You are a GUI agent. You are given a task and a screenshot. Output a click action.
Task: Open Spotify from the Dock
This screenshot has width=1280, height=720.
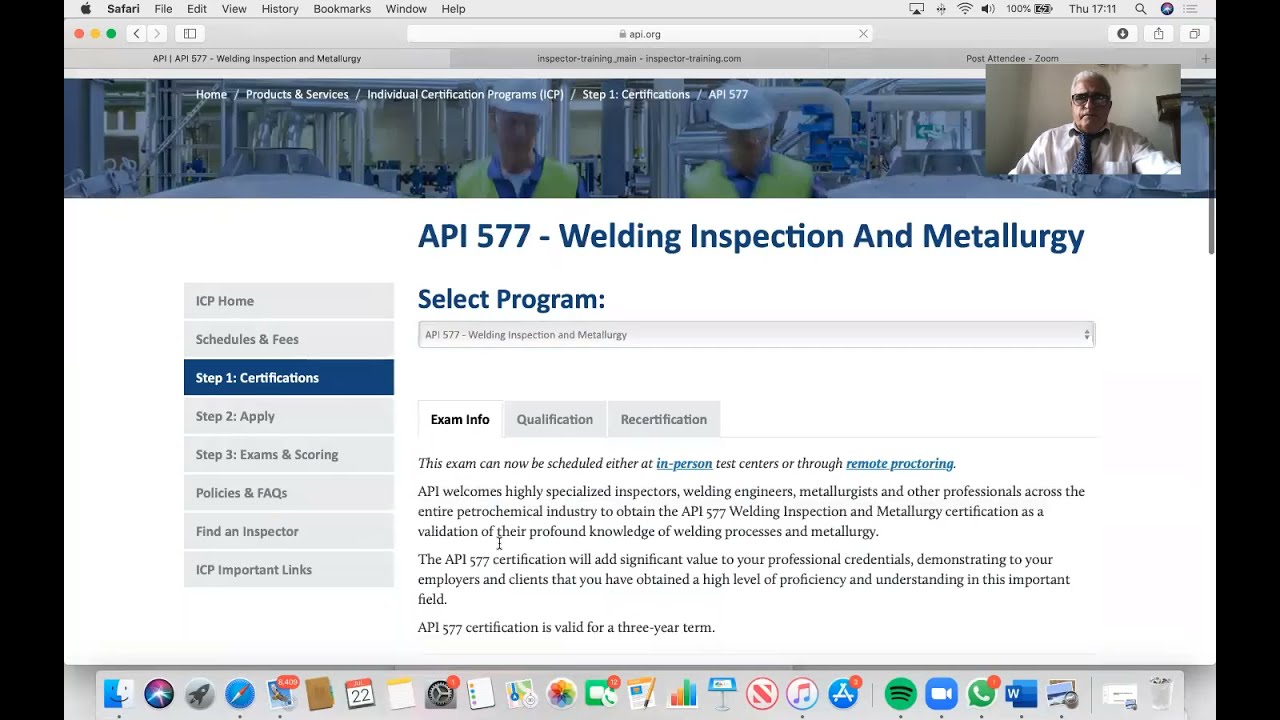click(x=901, y=693)
